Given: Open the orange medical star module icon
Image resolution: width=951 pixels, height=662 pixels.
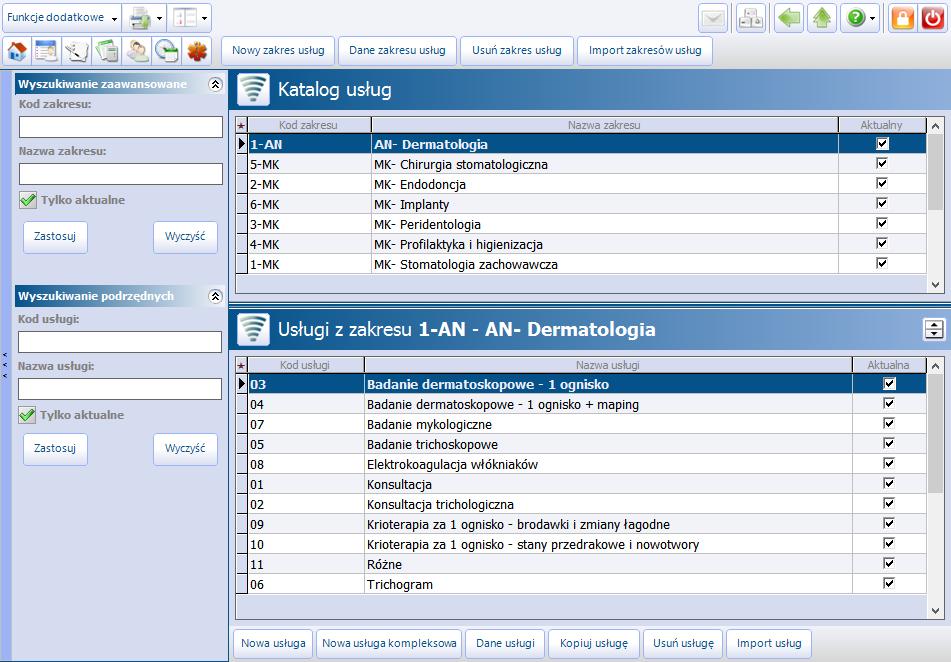Looking at the screenshot, I should pyautogui.click(x=197, y=51).
